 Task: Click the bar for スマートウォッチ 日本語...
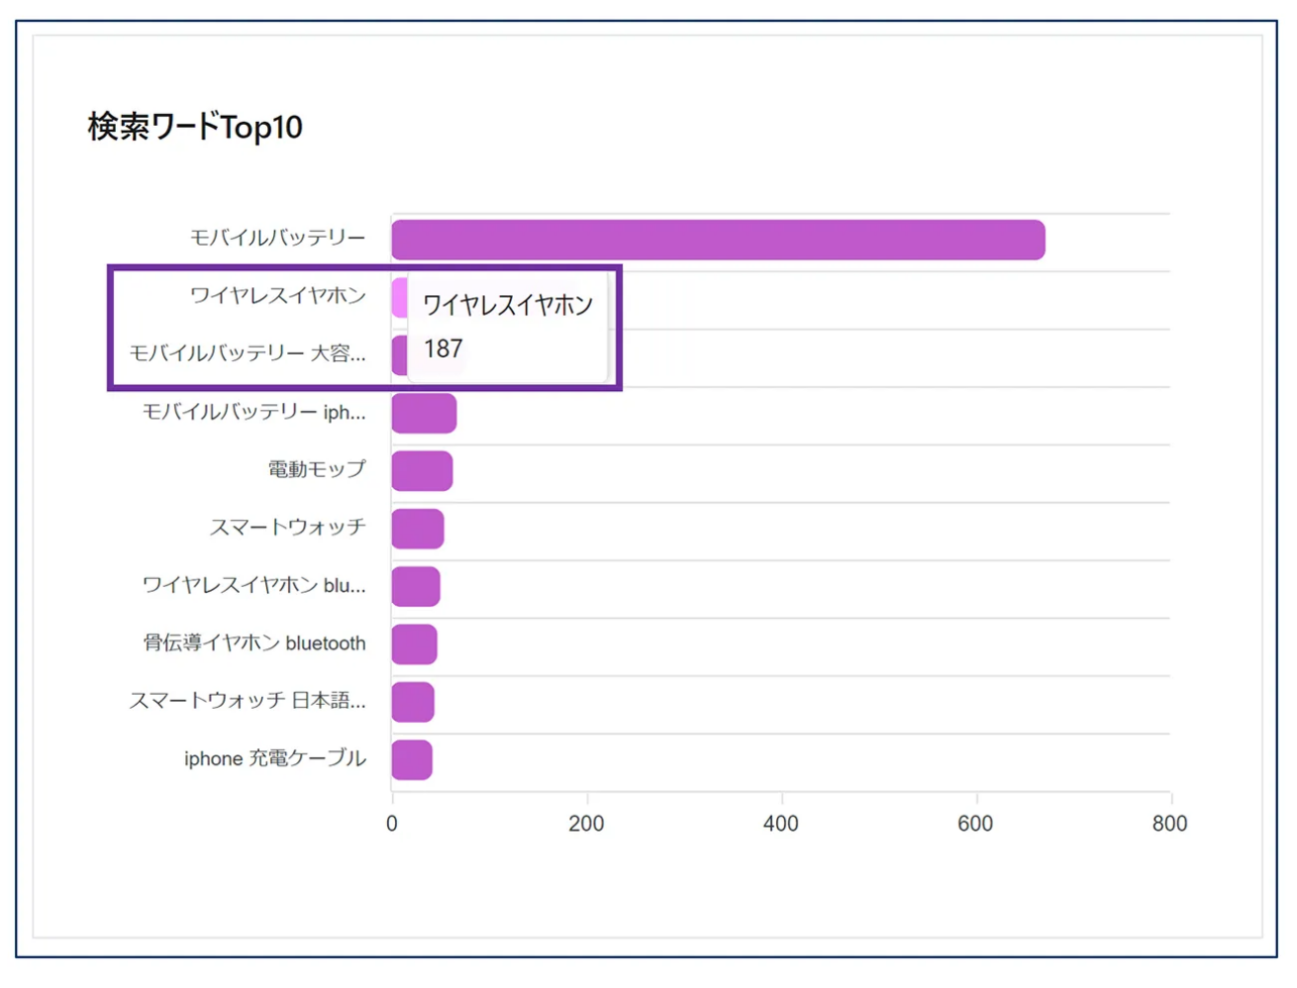click(x=412, y=702)
